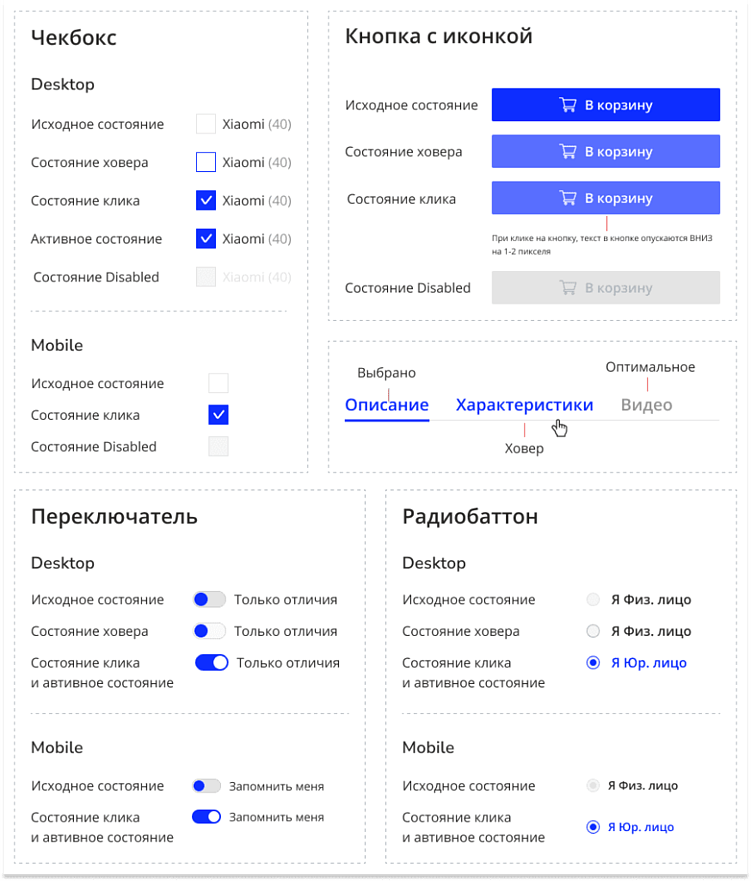Switch to the Характеристики tab
Viewport: 751px width, 881px height.
point(524,404)
